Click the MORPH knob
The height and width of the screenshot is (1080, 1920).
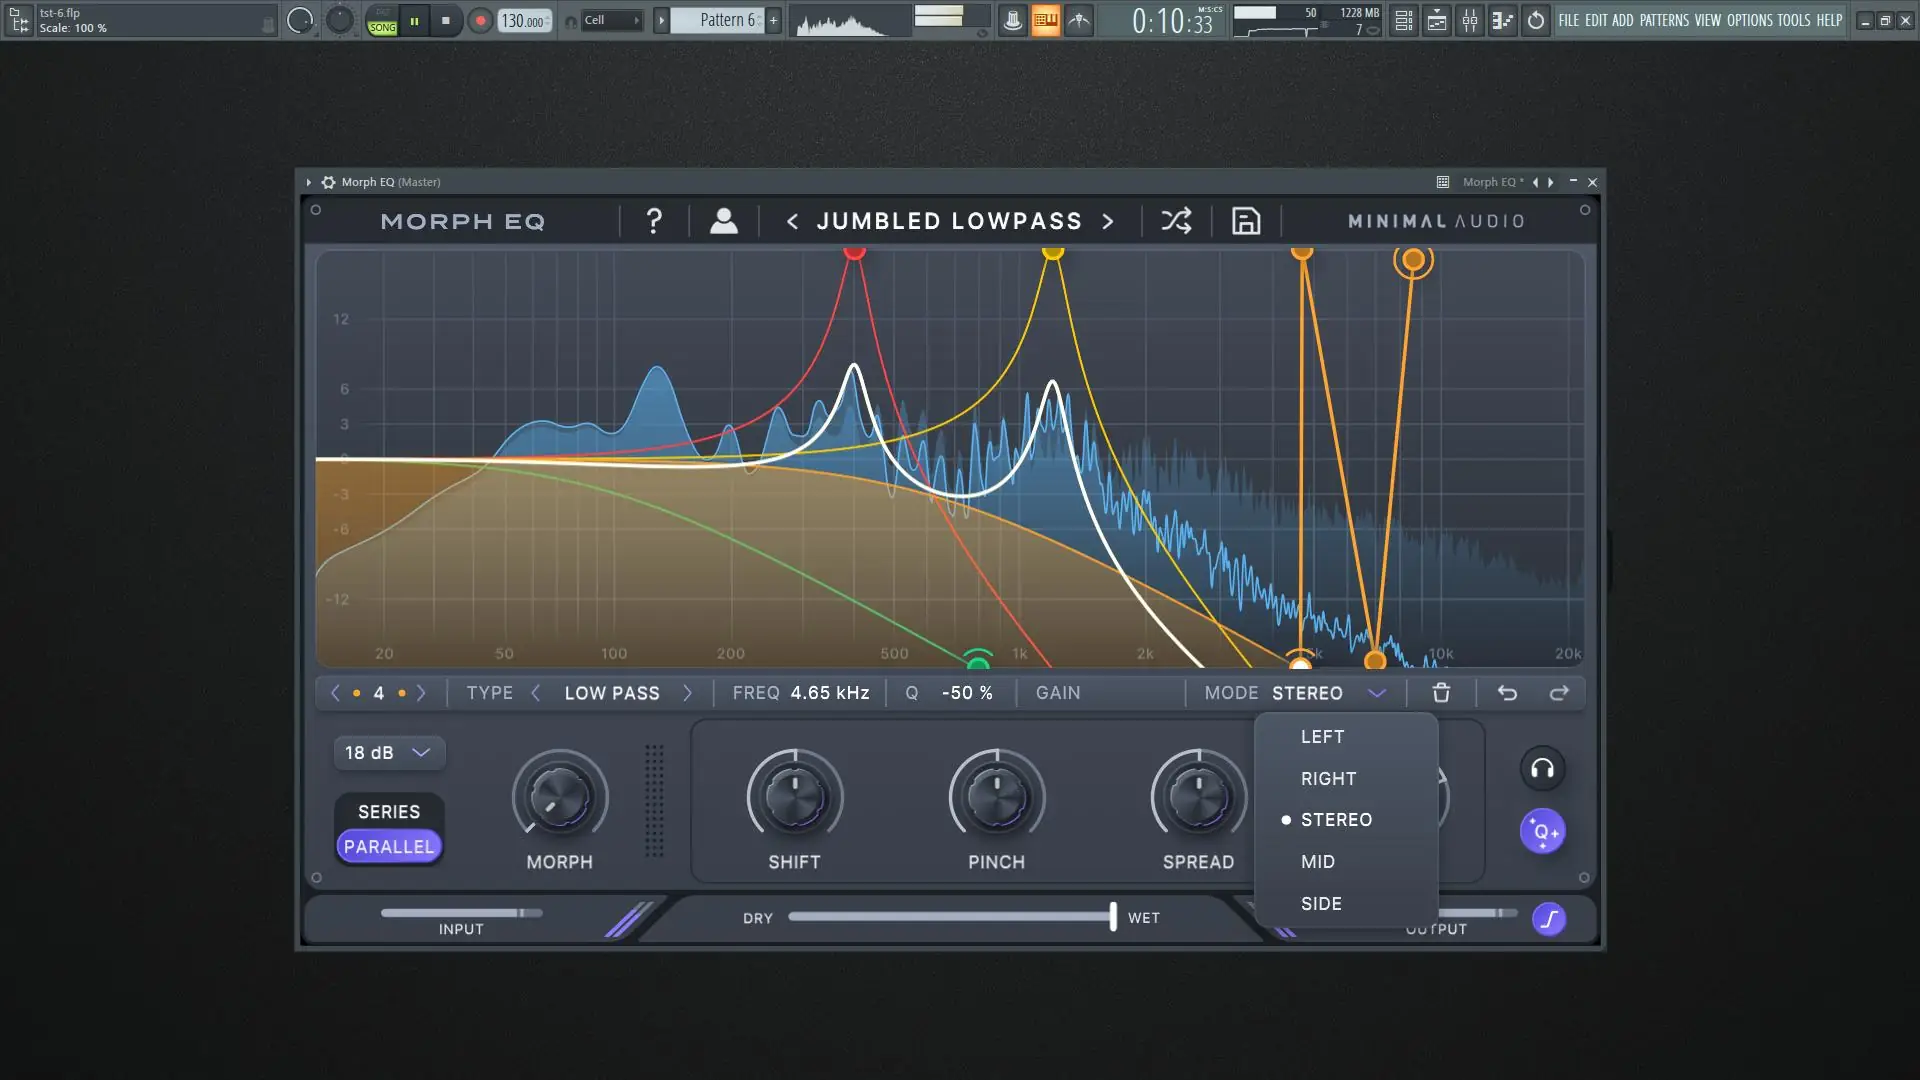tap(559, 798)
